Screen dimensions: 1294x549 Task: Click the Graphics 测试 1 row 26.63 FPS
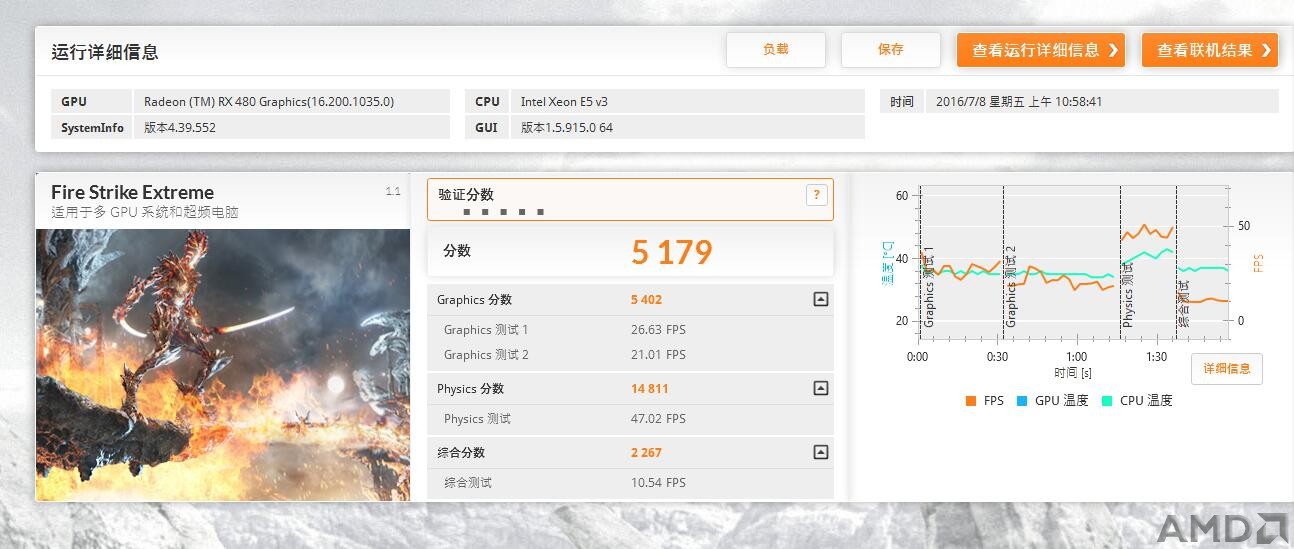[x=631, y=330]
